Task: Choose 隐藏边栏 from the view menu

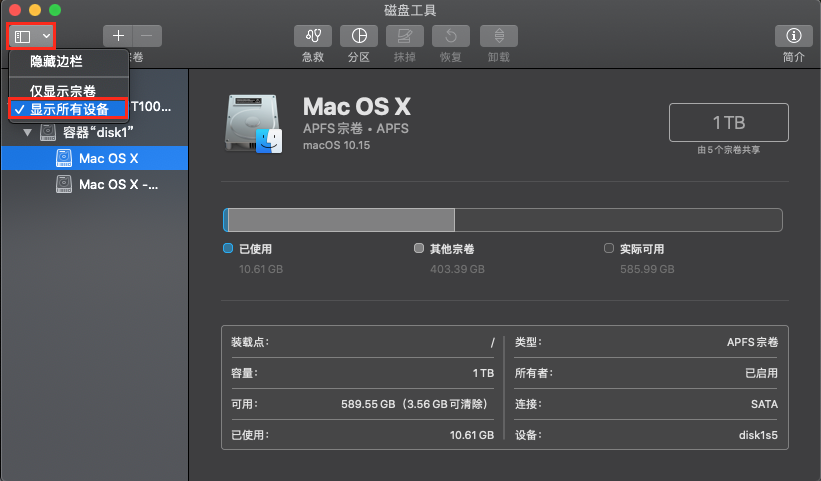Action: tap(57, 62)
